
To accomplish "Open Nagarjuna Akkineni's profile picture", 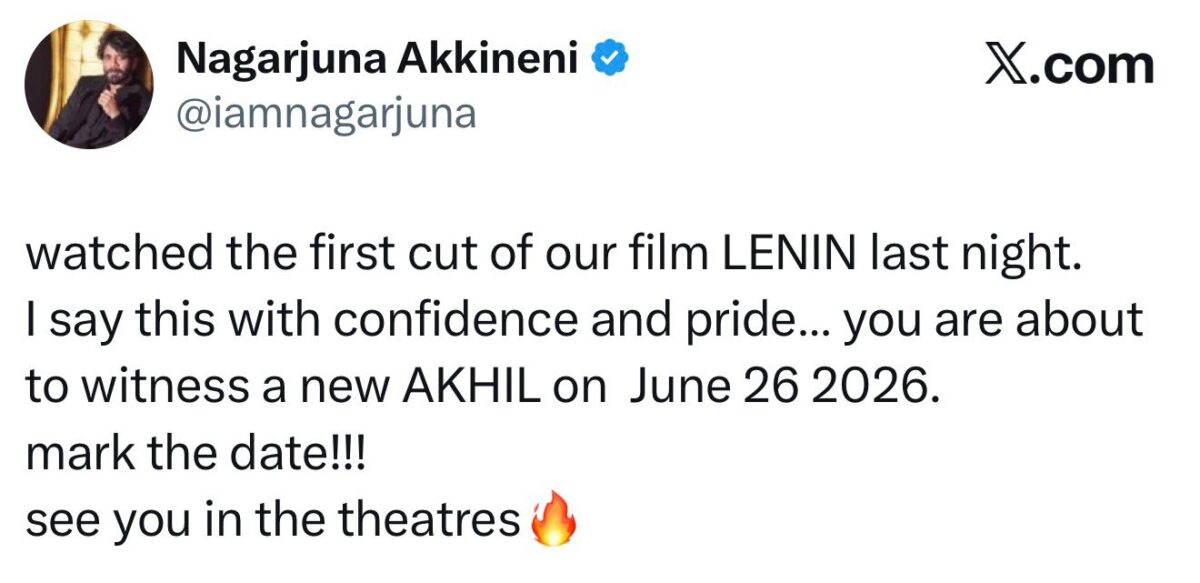I will coord(89,85).
